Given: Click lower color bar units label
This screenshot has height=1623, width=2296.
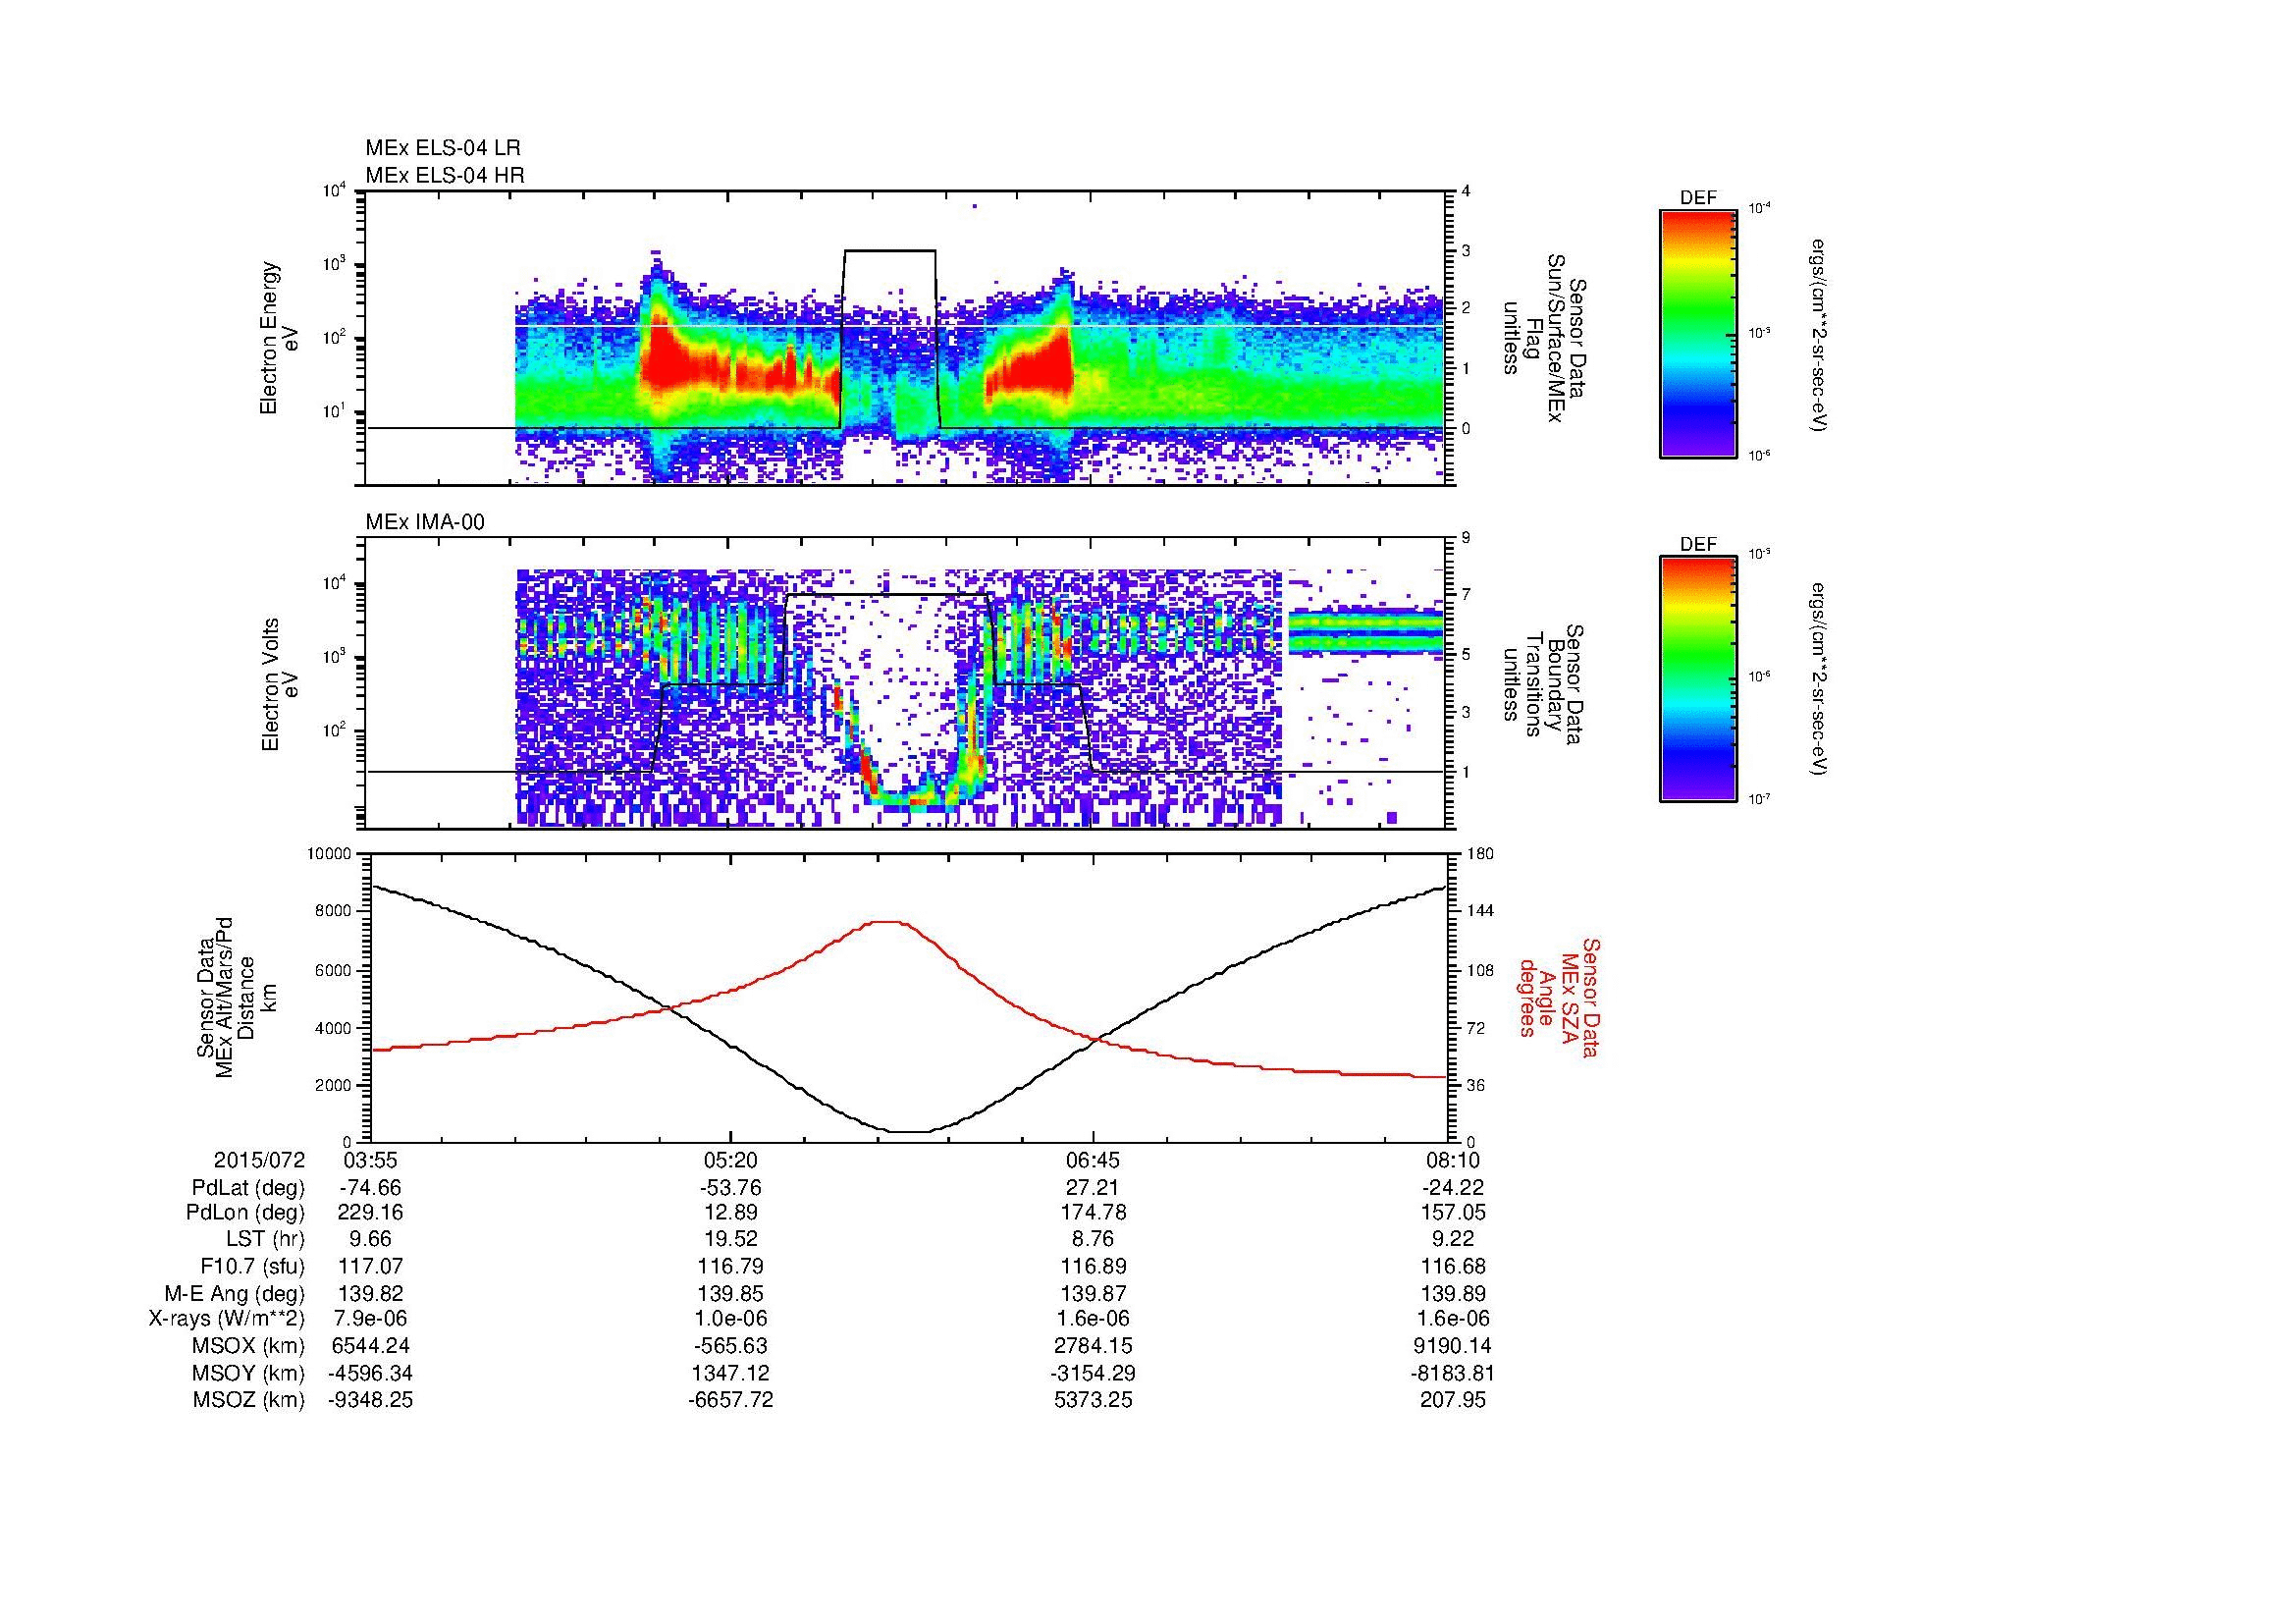Looking at the screenshot, I should point(1820,680).
